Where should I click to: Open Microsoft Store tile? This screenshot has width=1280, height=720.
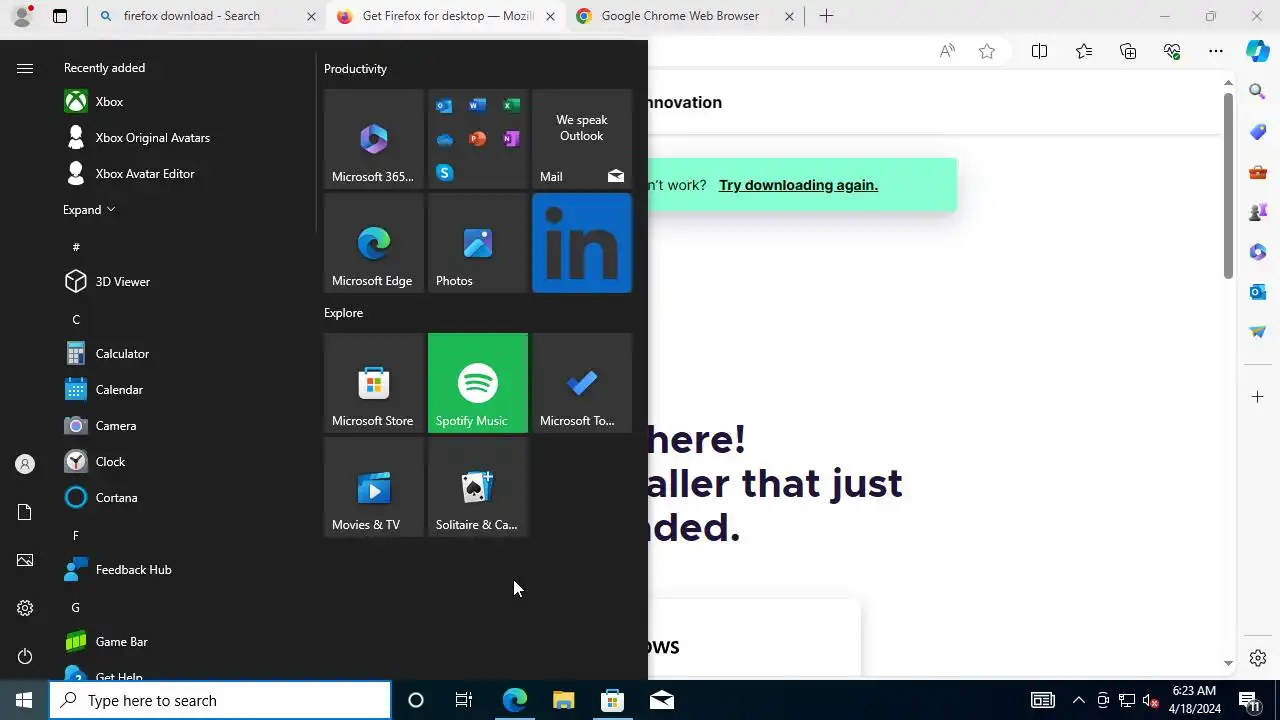374,383
